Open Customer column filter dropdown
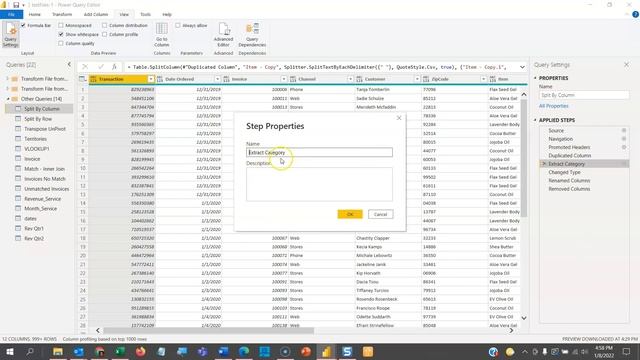Image resolution: width=640 pixels, height=360 pixels. (417, 79)
